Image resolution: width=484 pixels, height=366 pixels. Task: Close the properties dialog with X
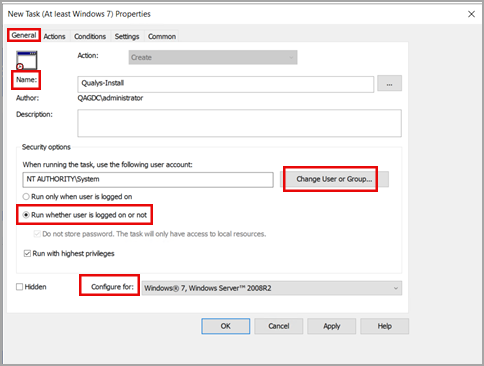471,14
